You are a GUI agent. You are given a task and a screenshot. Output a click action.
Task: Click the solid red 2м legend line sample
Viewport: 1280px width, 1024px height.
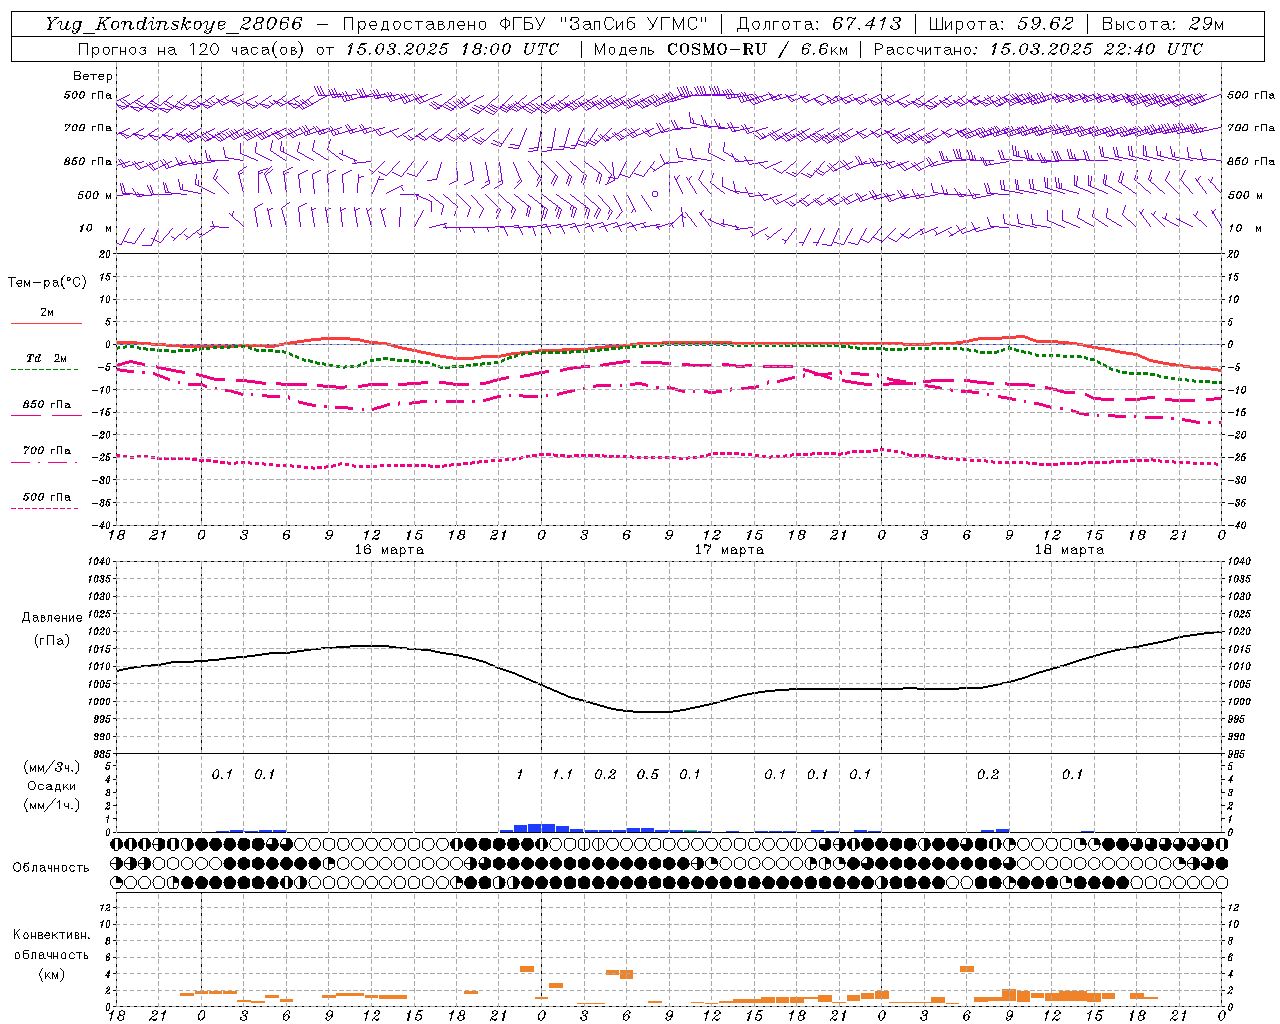(x=46, y=323)
